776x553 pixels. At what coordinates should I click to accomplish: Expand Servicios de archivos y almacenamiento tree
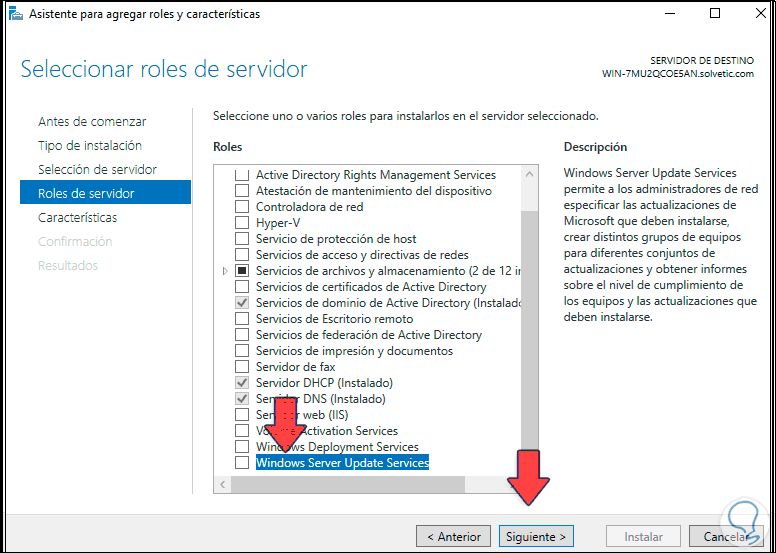click(225, 271)
